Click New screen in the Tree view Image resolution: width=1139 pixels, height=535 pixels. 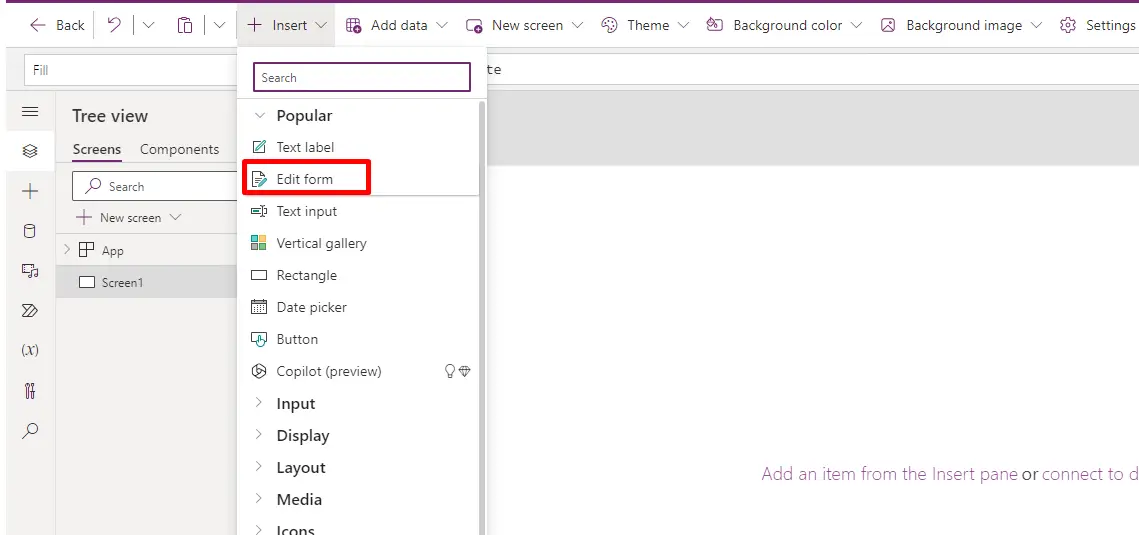coord(129,218)
